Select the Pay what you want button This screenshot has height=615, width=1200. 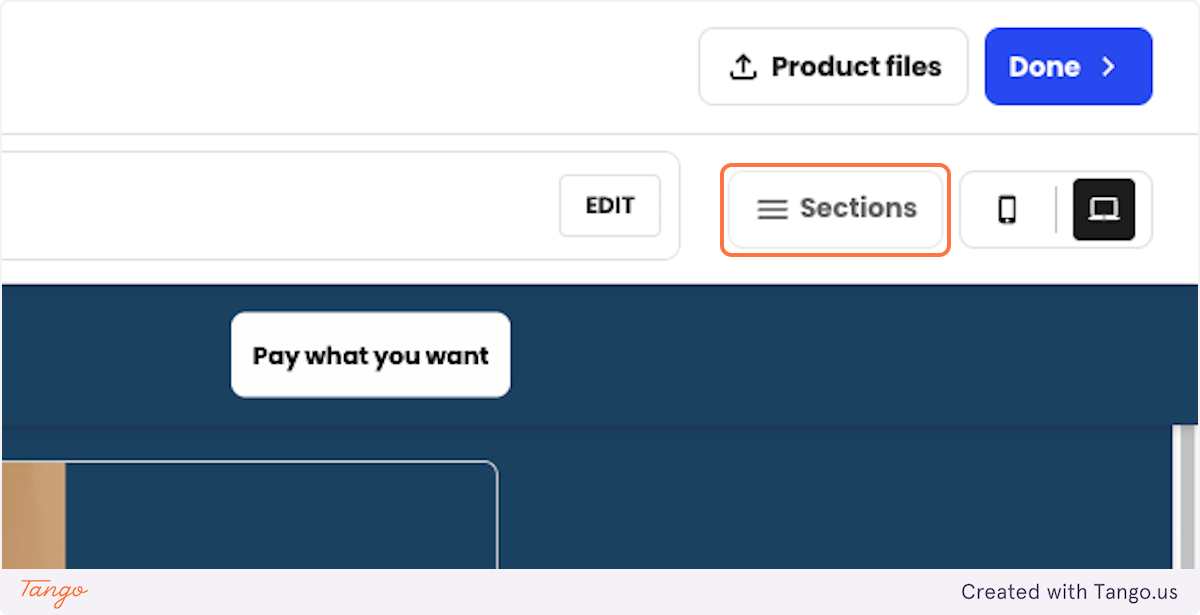coord(371,355)
